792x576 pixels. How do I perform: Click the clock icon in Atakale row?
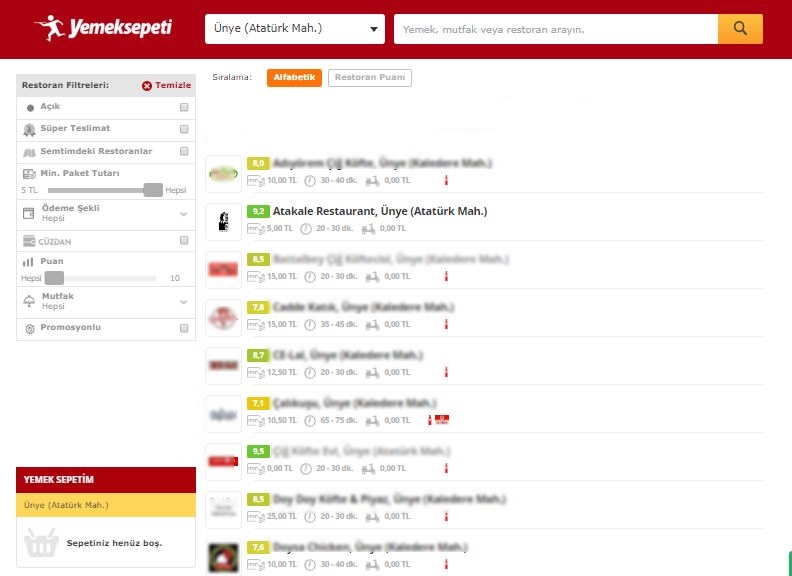pos(306,229)
